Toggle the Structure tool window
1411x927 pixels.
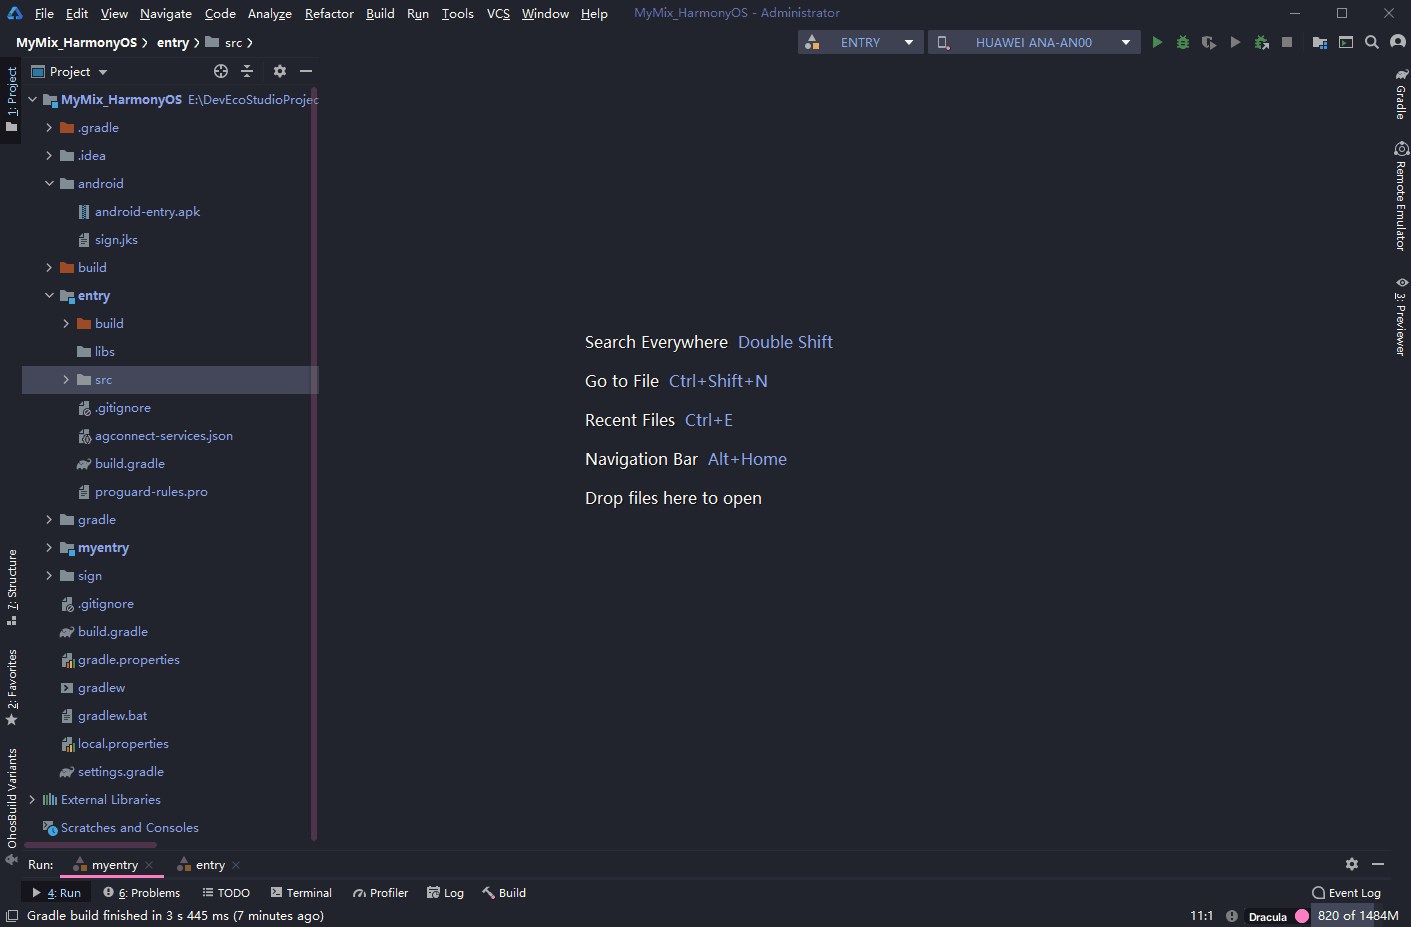pyautogui.click(x=11, y=588)
